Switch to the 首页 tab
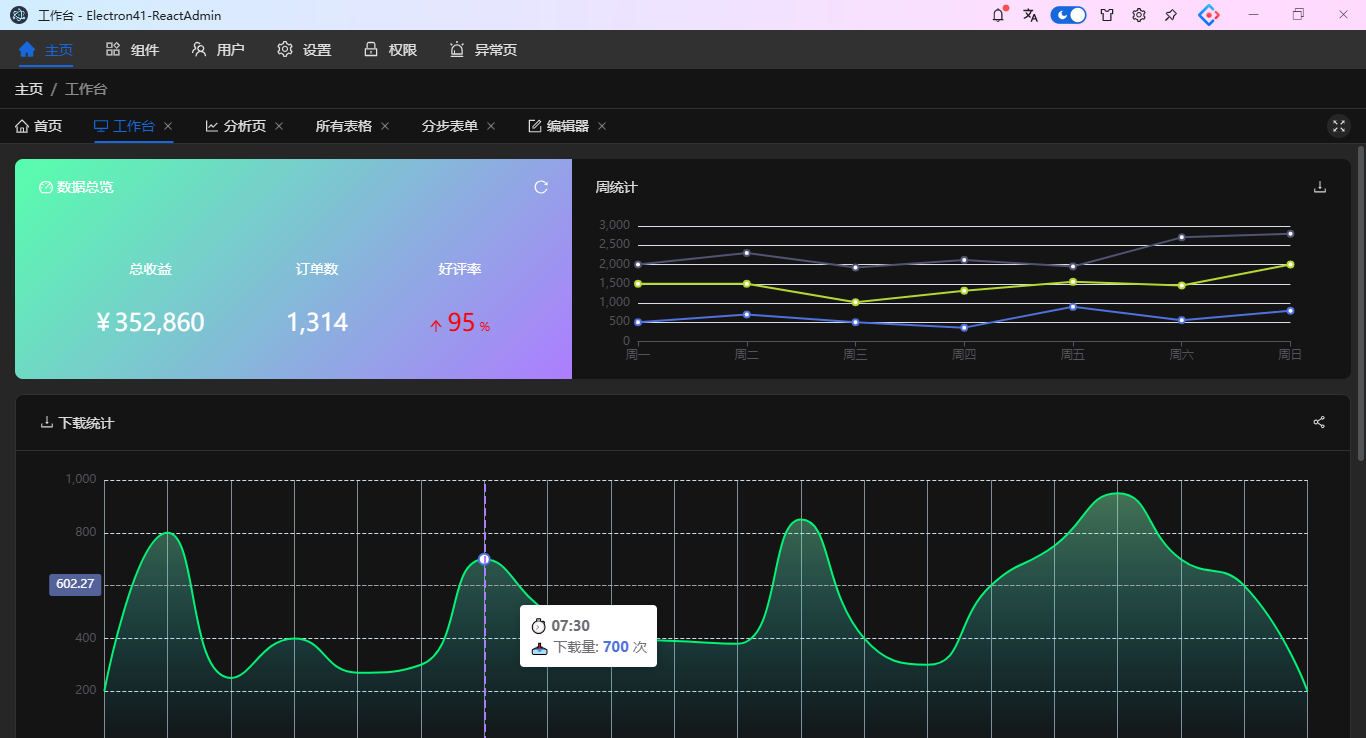Screen dimensions: 1366x738 tap(39, 126)
